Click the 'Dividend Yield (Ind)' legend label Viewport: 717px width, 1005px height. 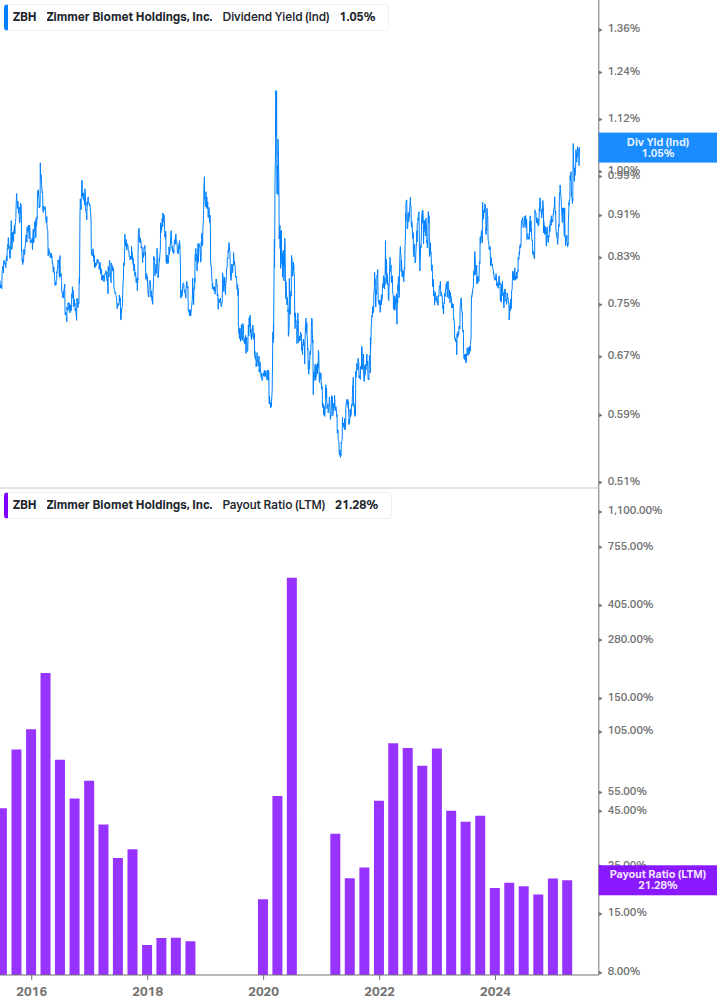point(276,17)
